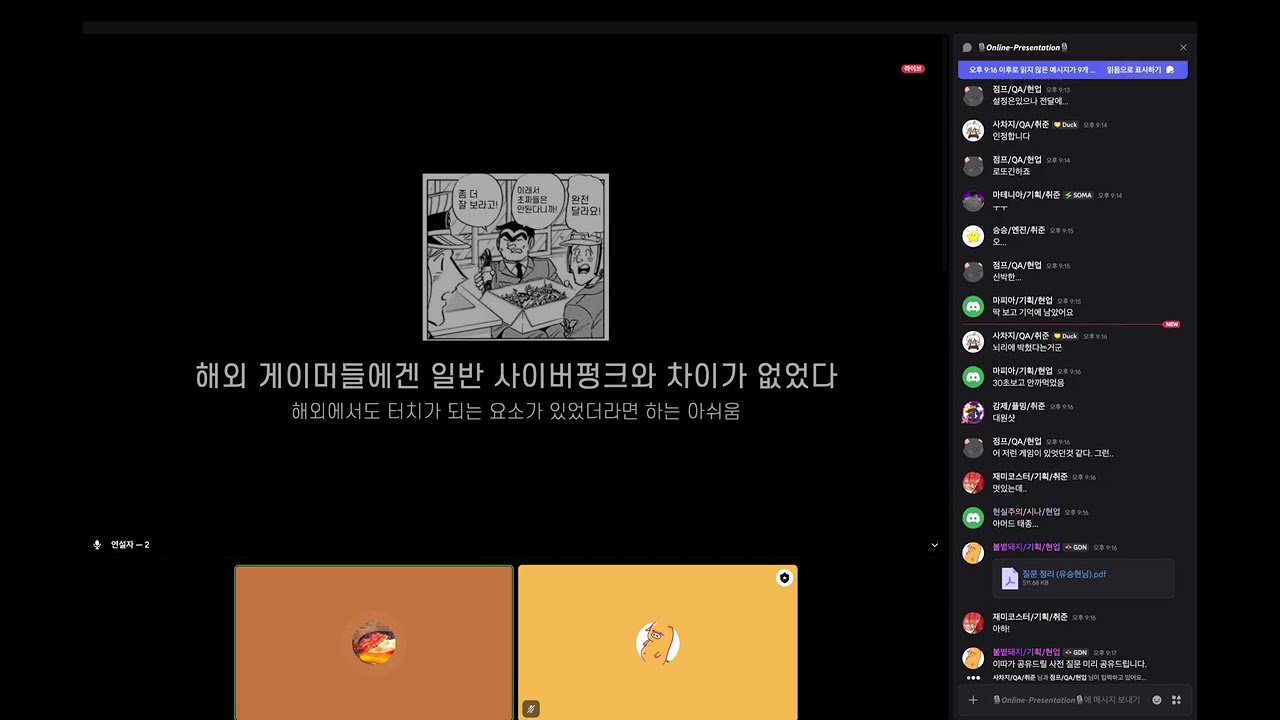Click username 마테니아/기획/취준

(1026, 195)
